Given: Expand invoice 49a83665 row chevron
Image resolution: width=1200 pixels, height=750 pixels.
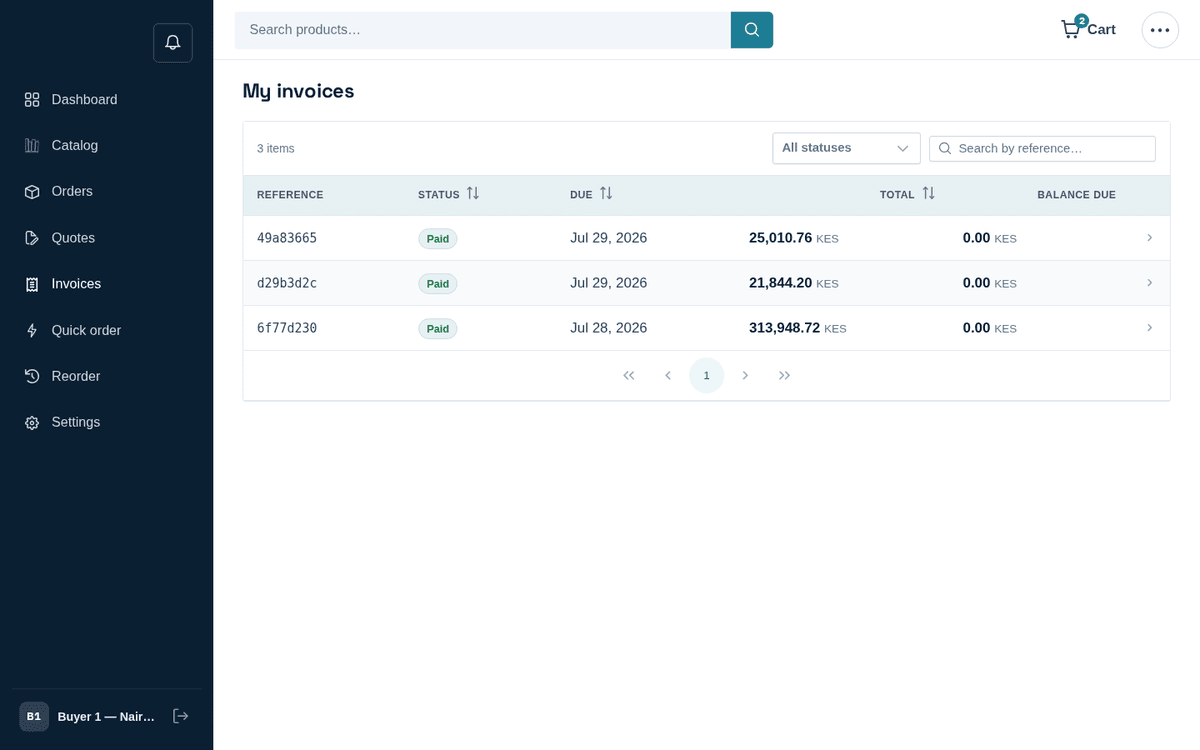Looking at the screenshot, I should tap(1150, 238).
